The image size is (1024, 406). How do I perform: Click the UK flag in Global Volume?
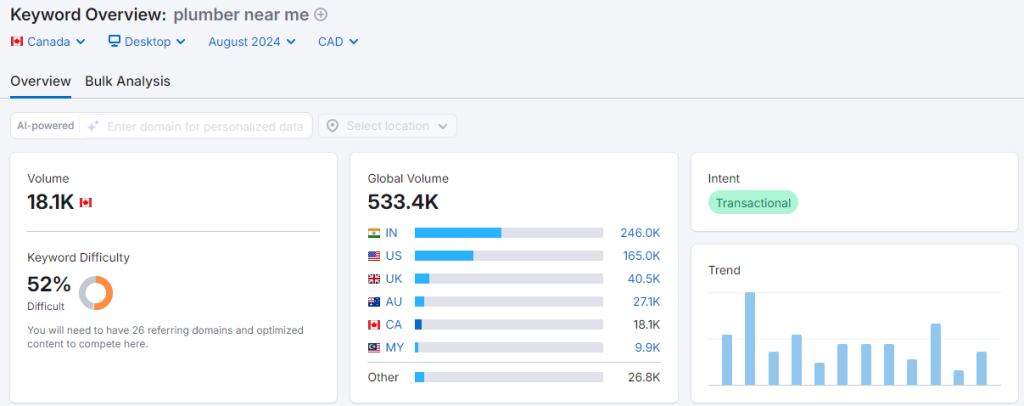point(374,279)
